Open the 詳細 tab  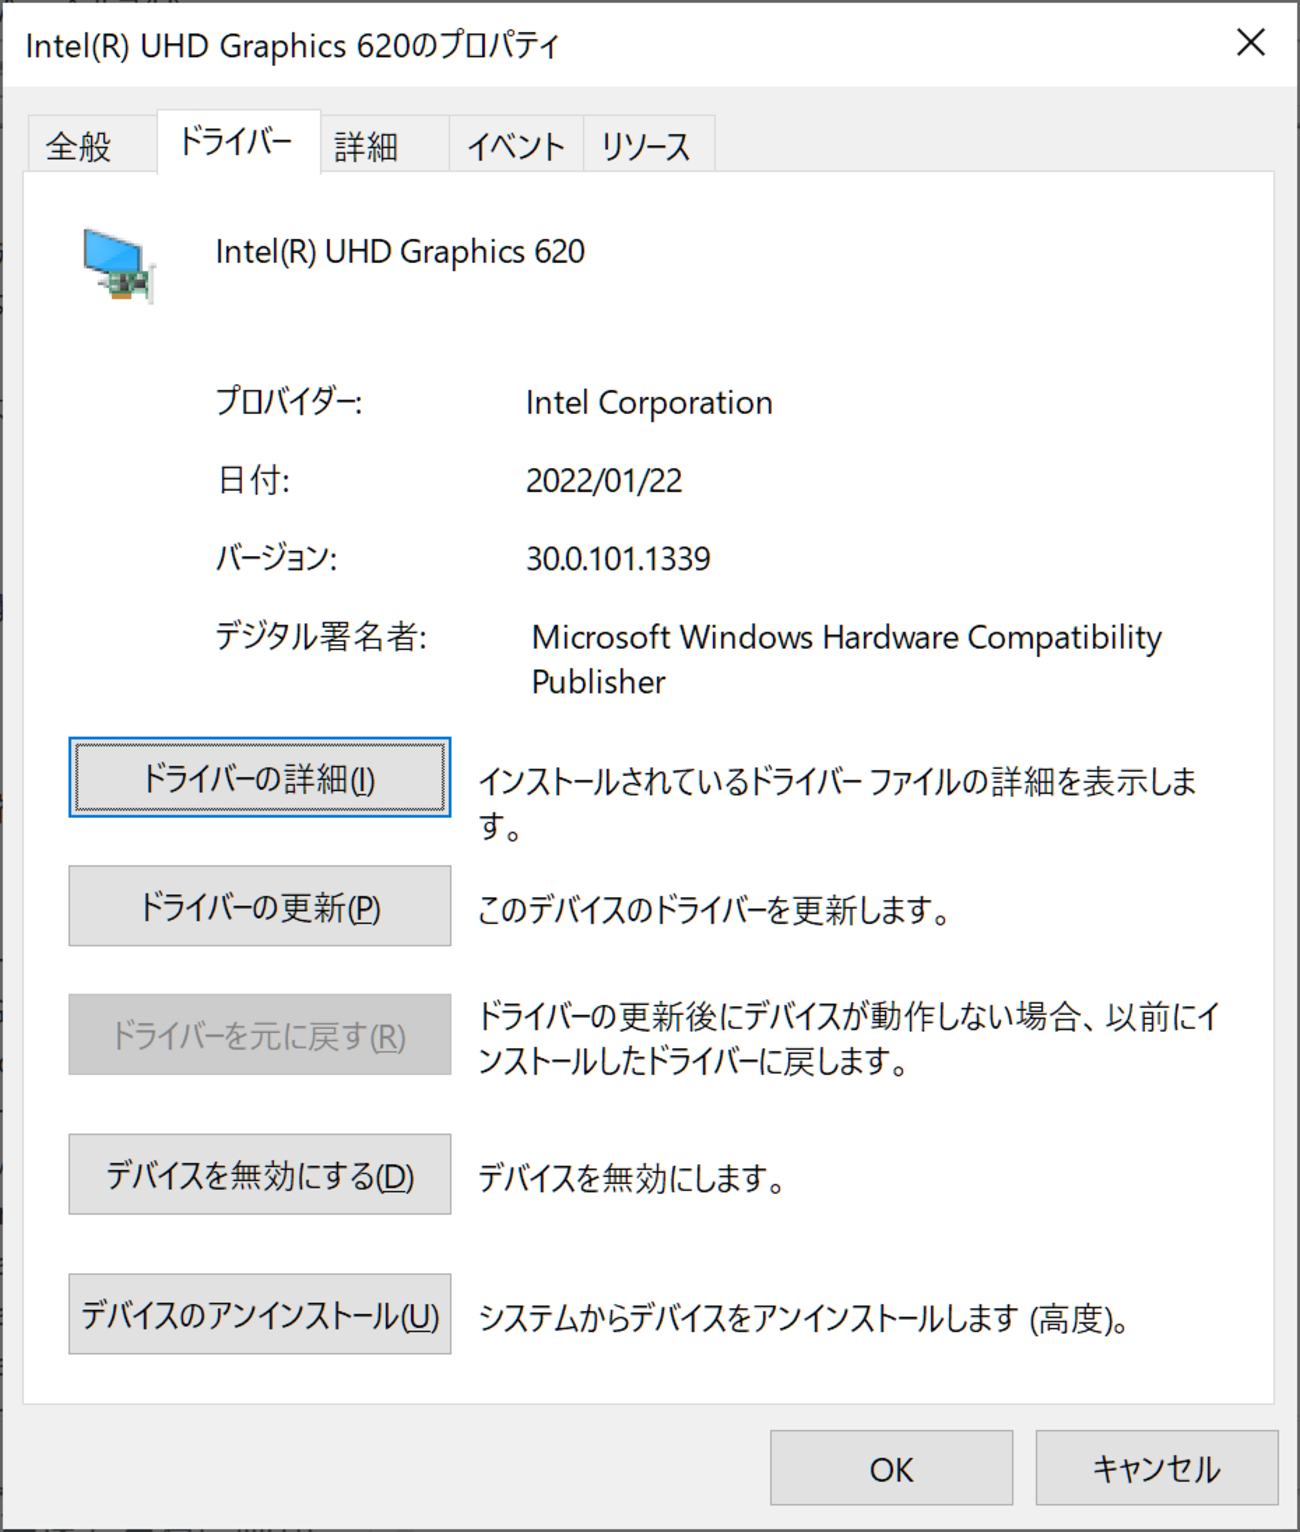coord(384,146)
